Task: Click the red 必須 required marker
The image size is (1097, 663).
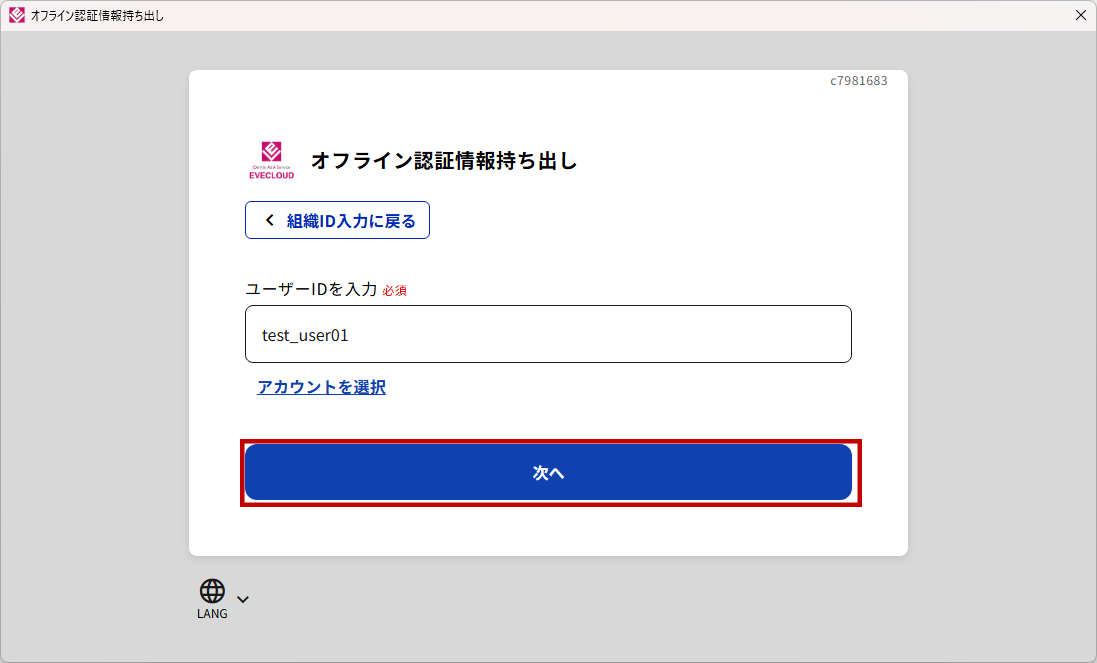Action: (394, 290)
